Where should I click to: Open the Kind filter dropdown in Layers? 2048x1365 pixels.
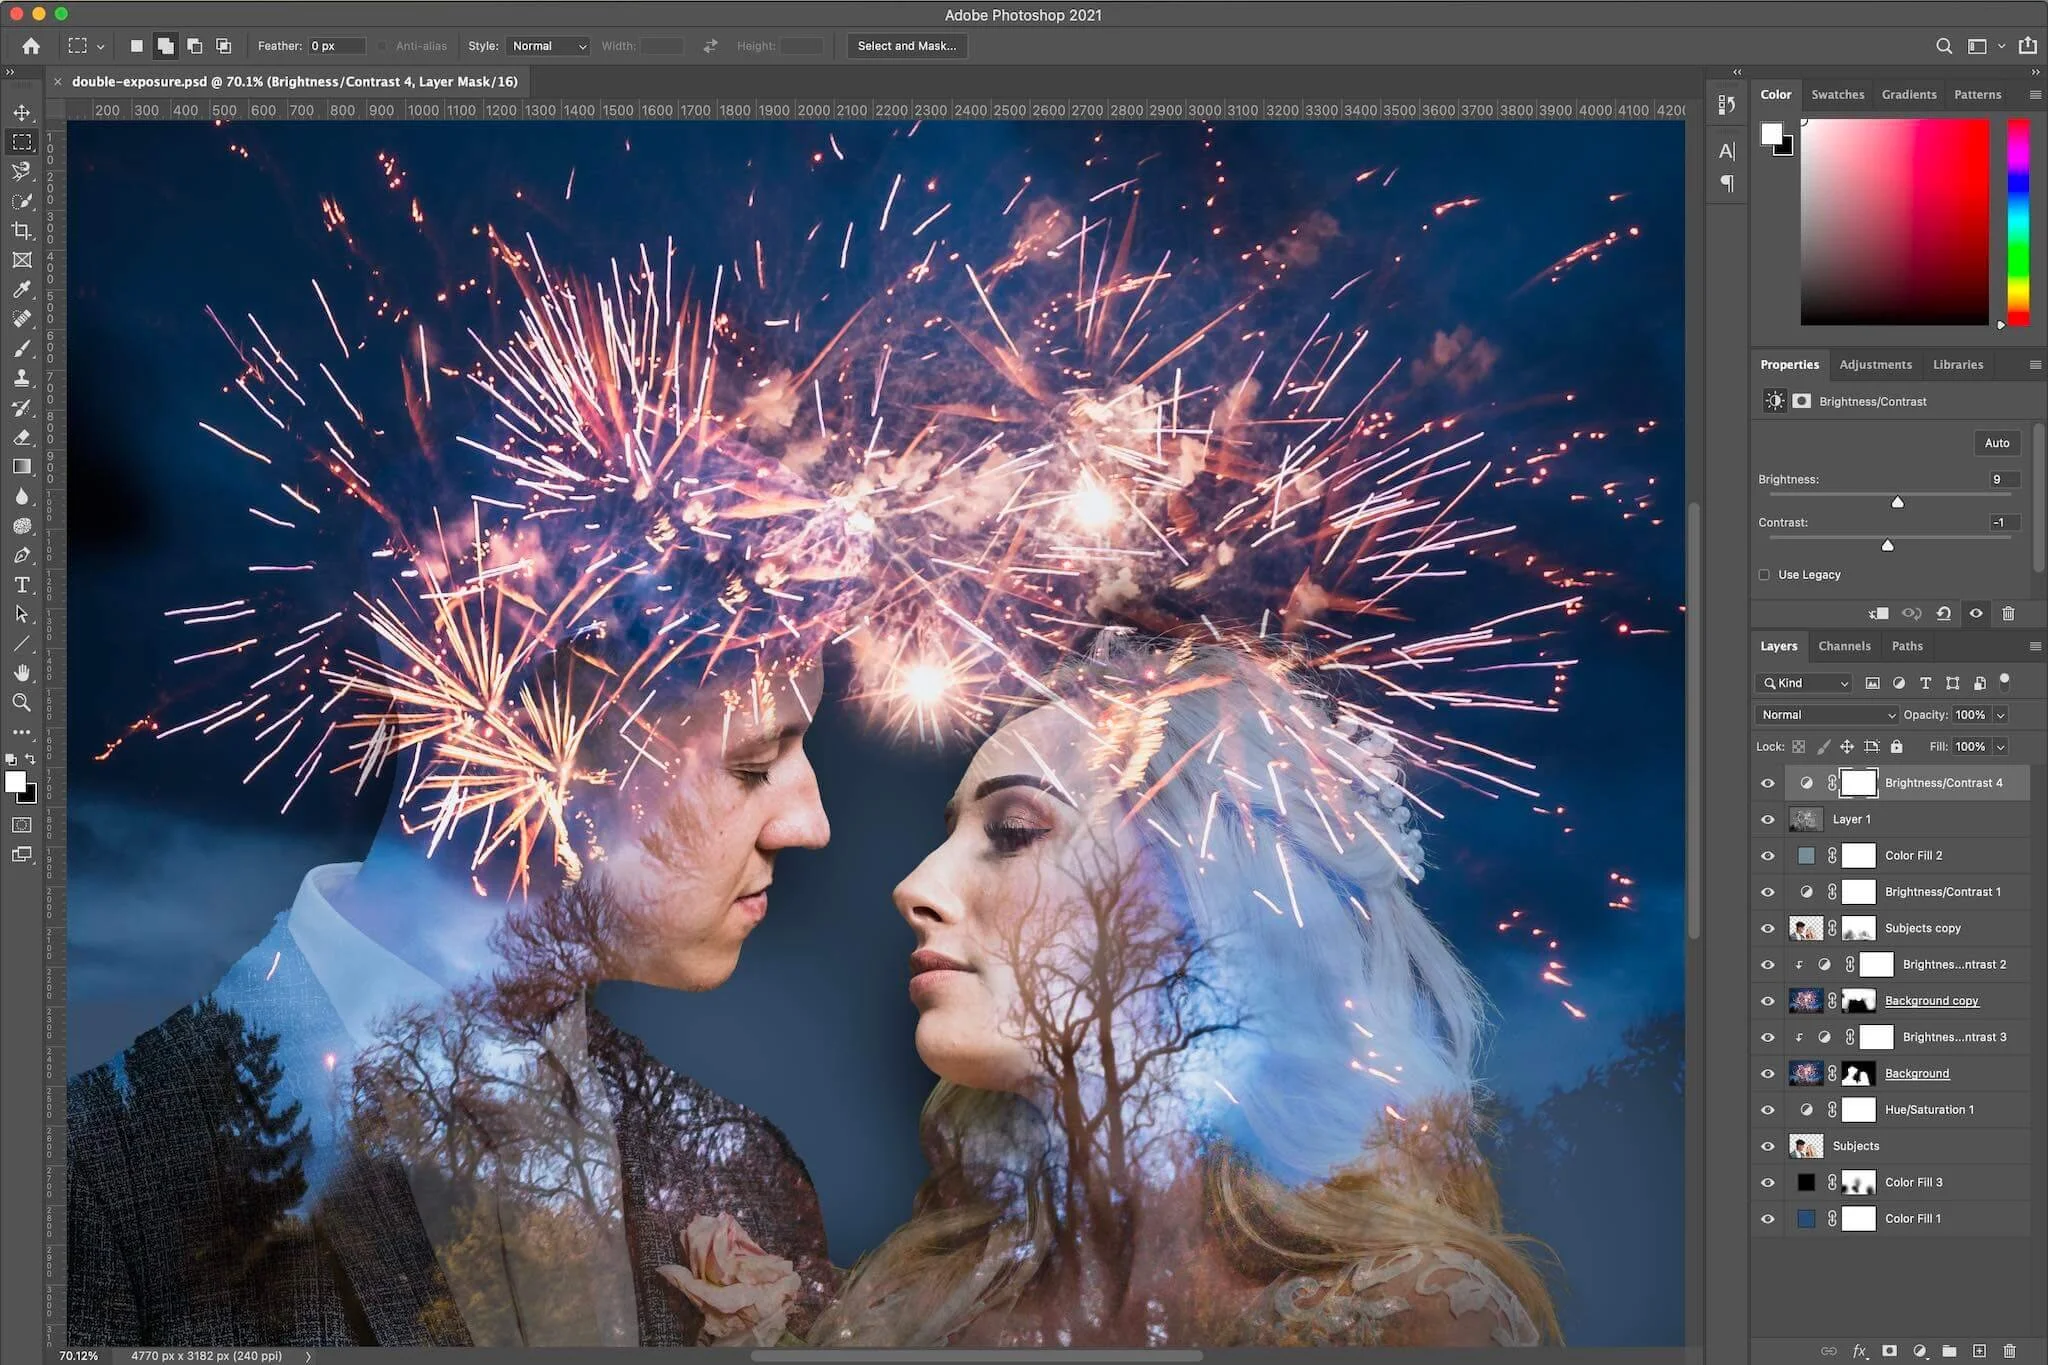pyautogui.click(x=1805, y=683)
